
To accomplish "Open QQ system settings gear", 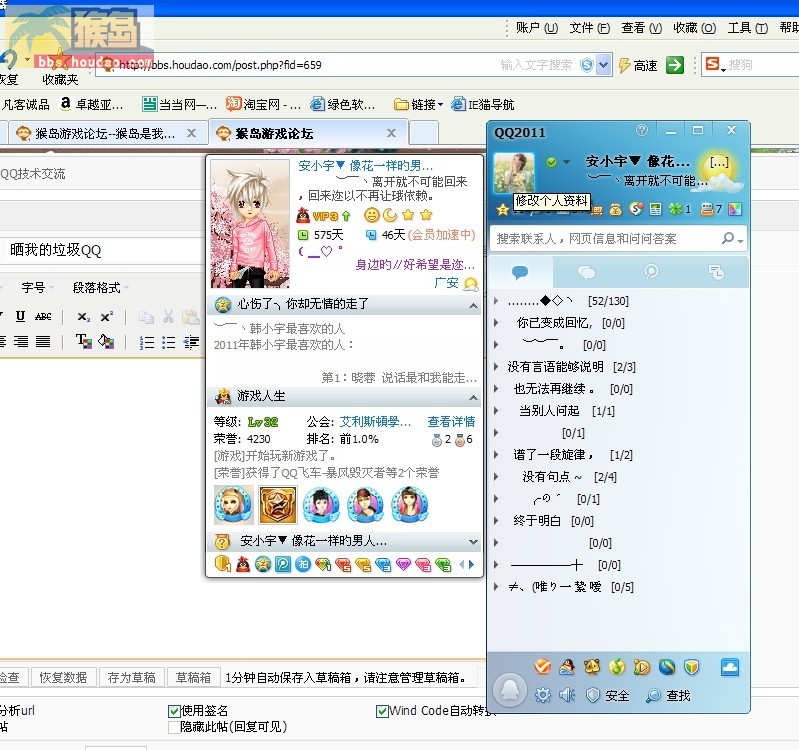I will [x=543, y=695].
